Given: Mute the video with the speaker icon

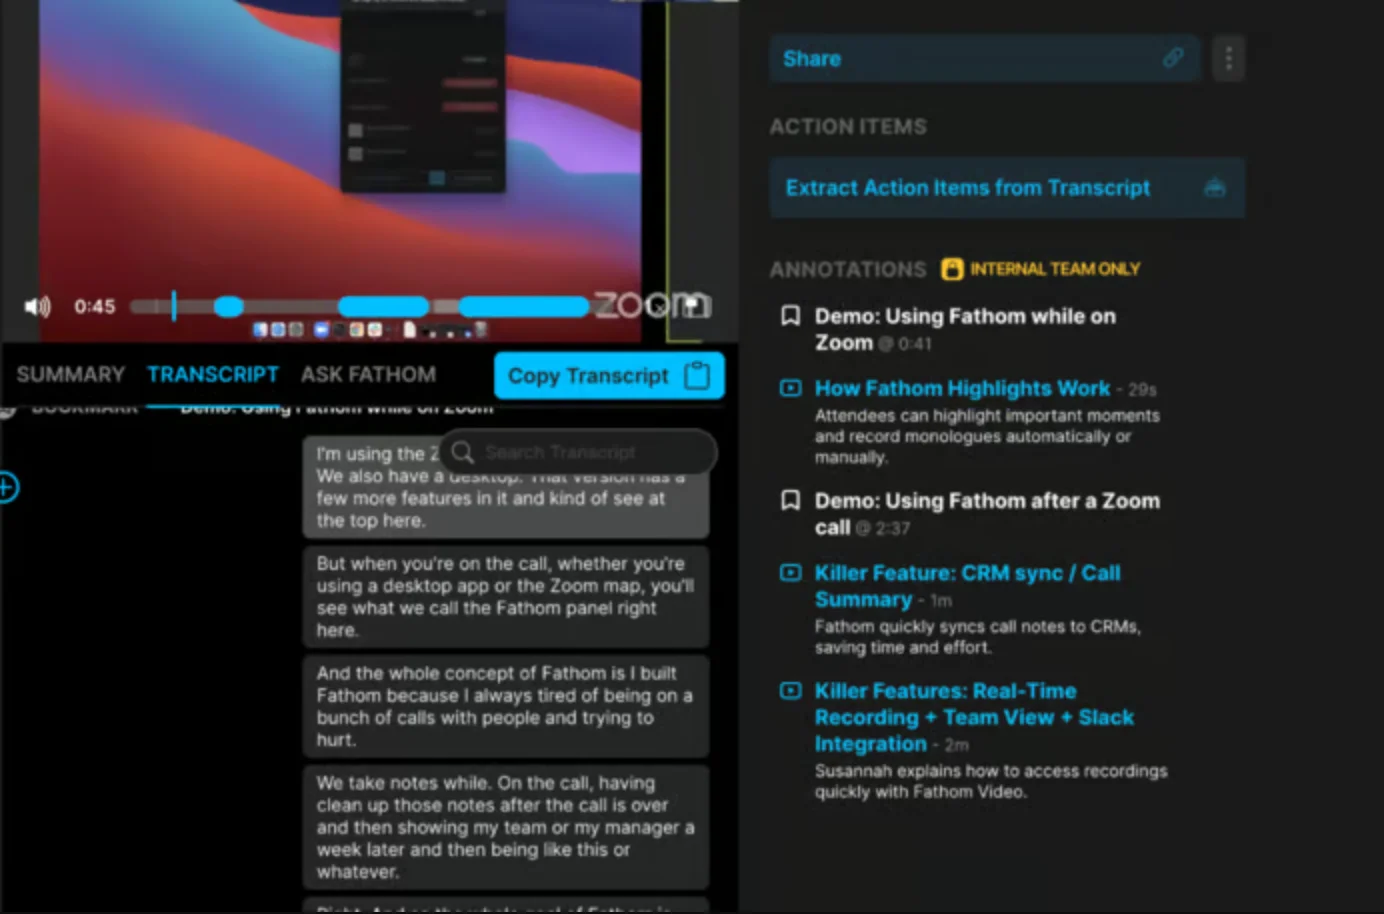Looking at the screenshot, I should 37,306.
